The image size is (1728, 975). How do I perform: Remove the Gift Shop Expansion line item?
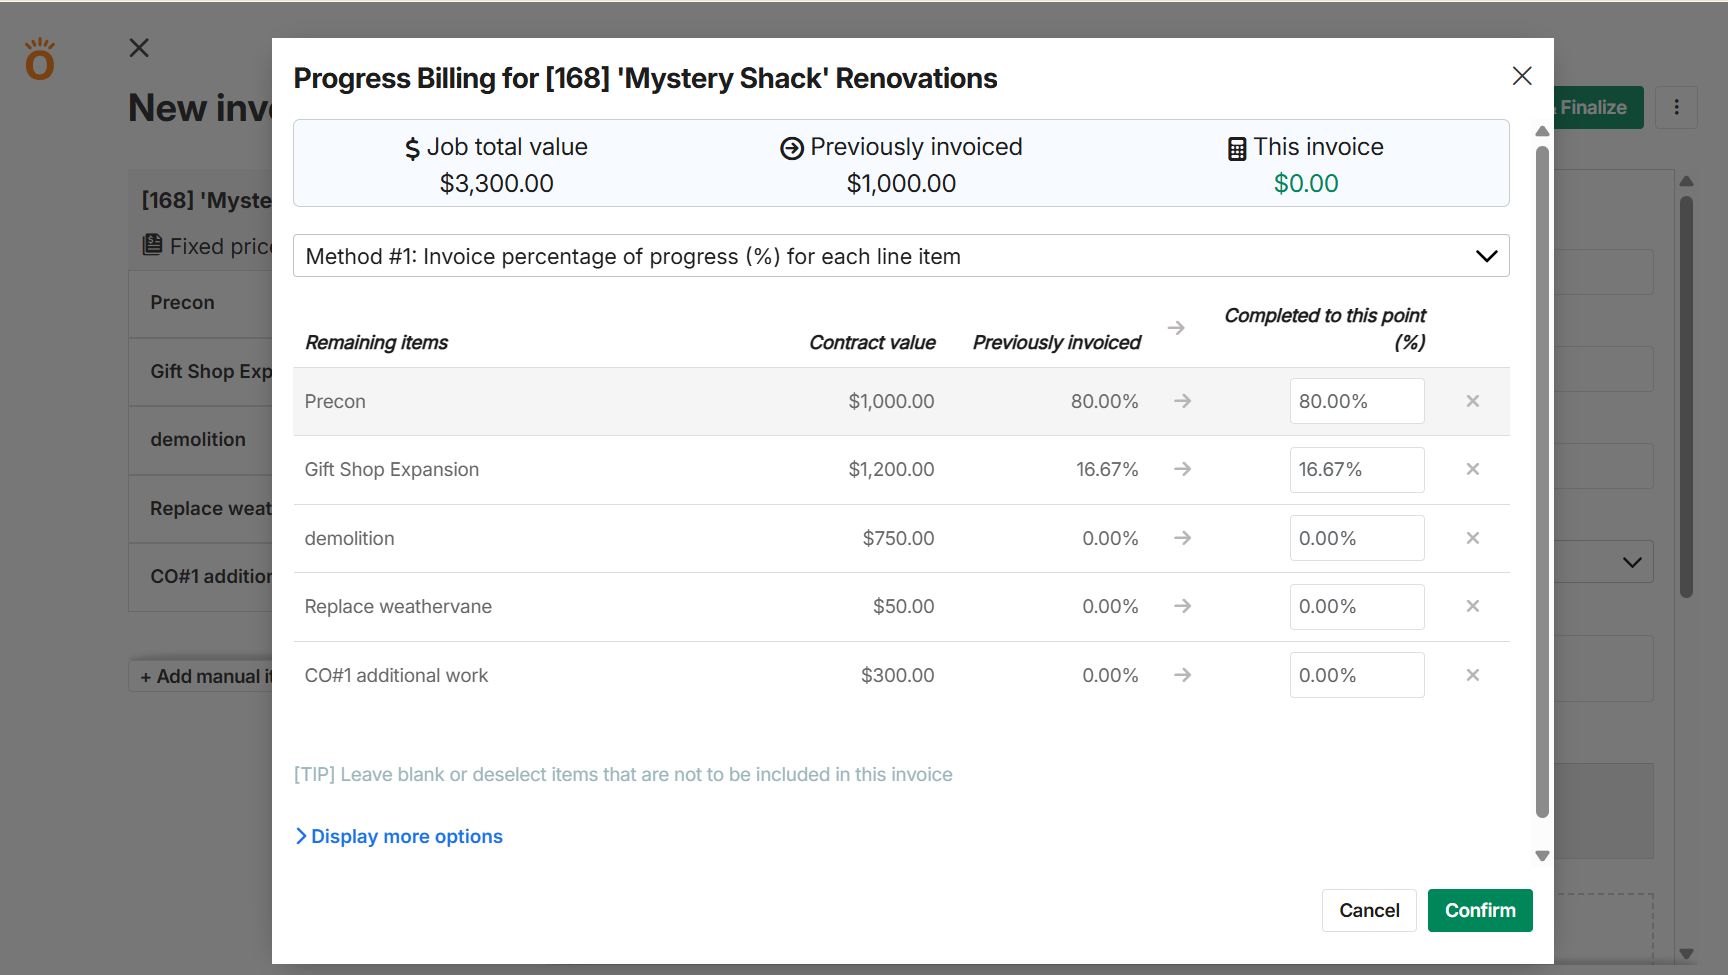tap(1473, 469)
